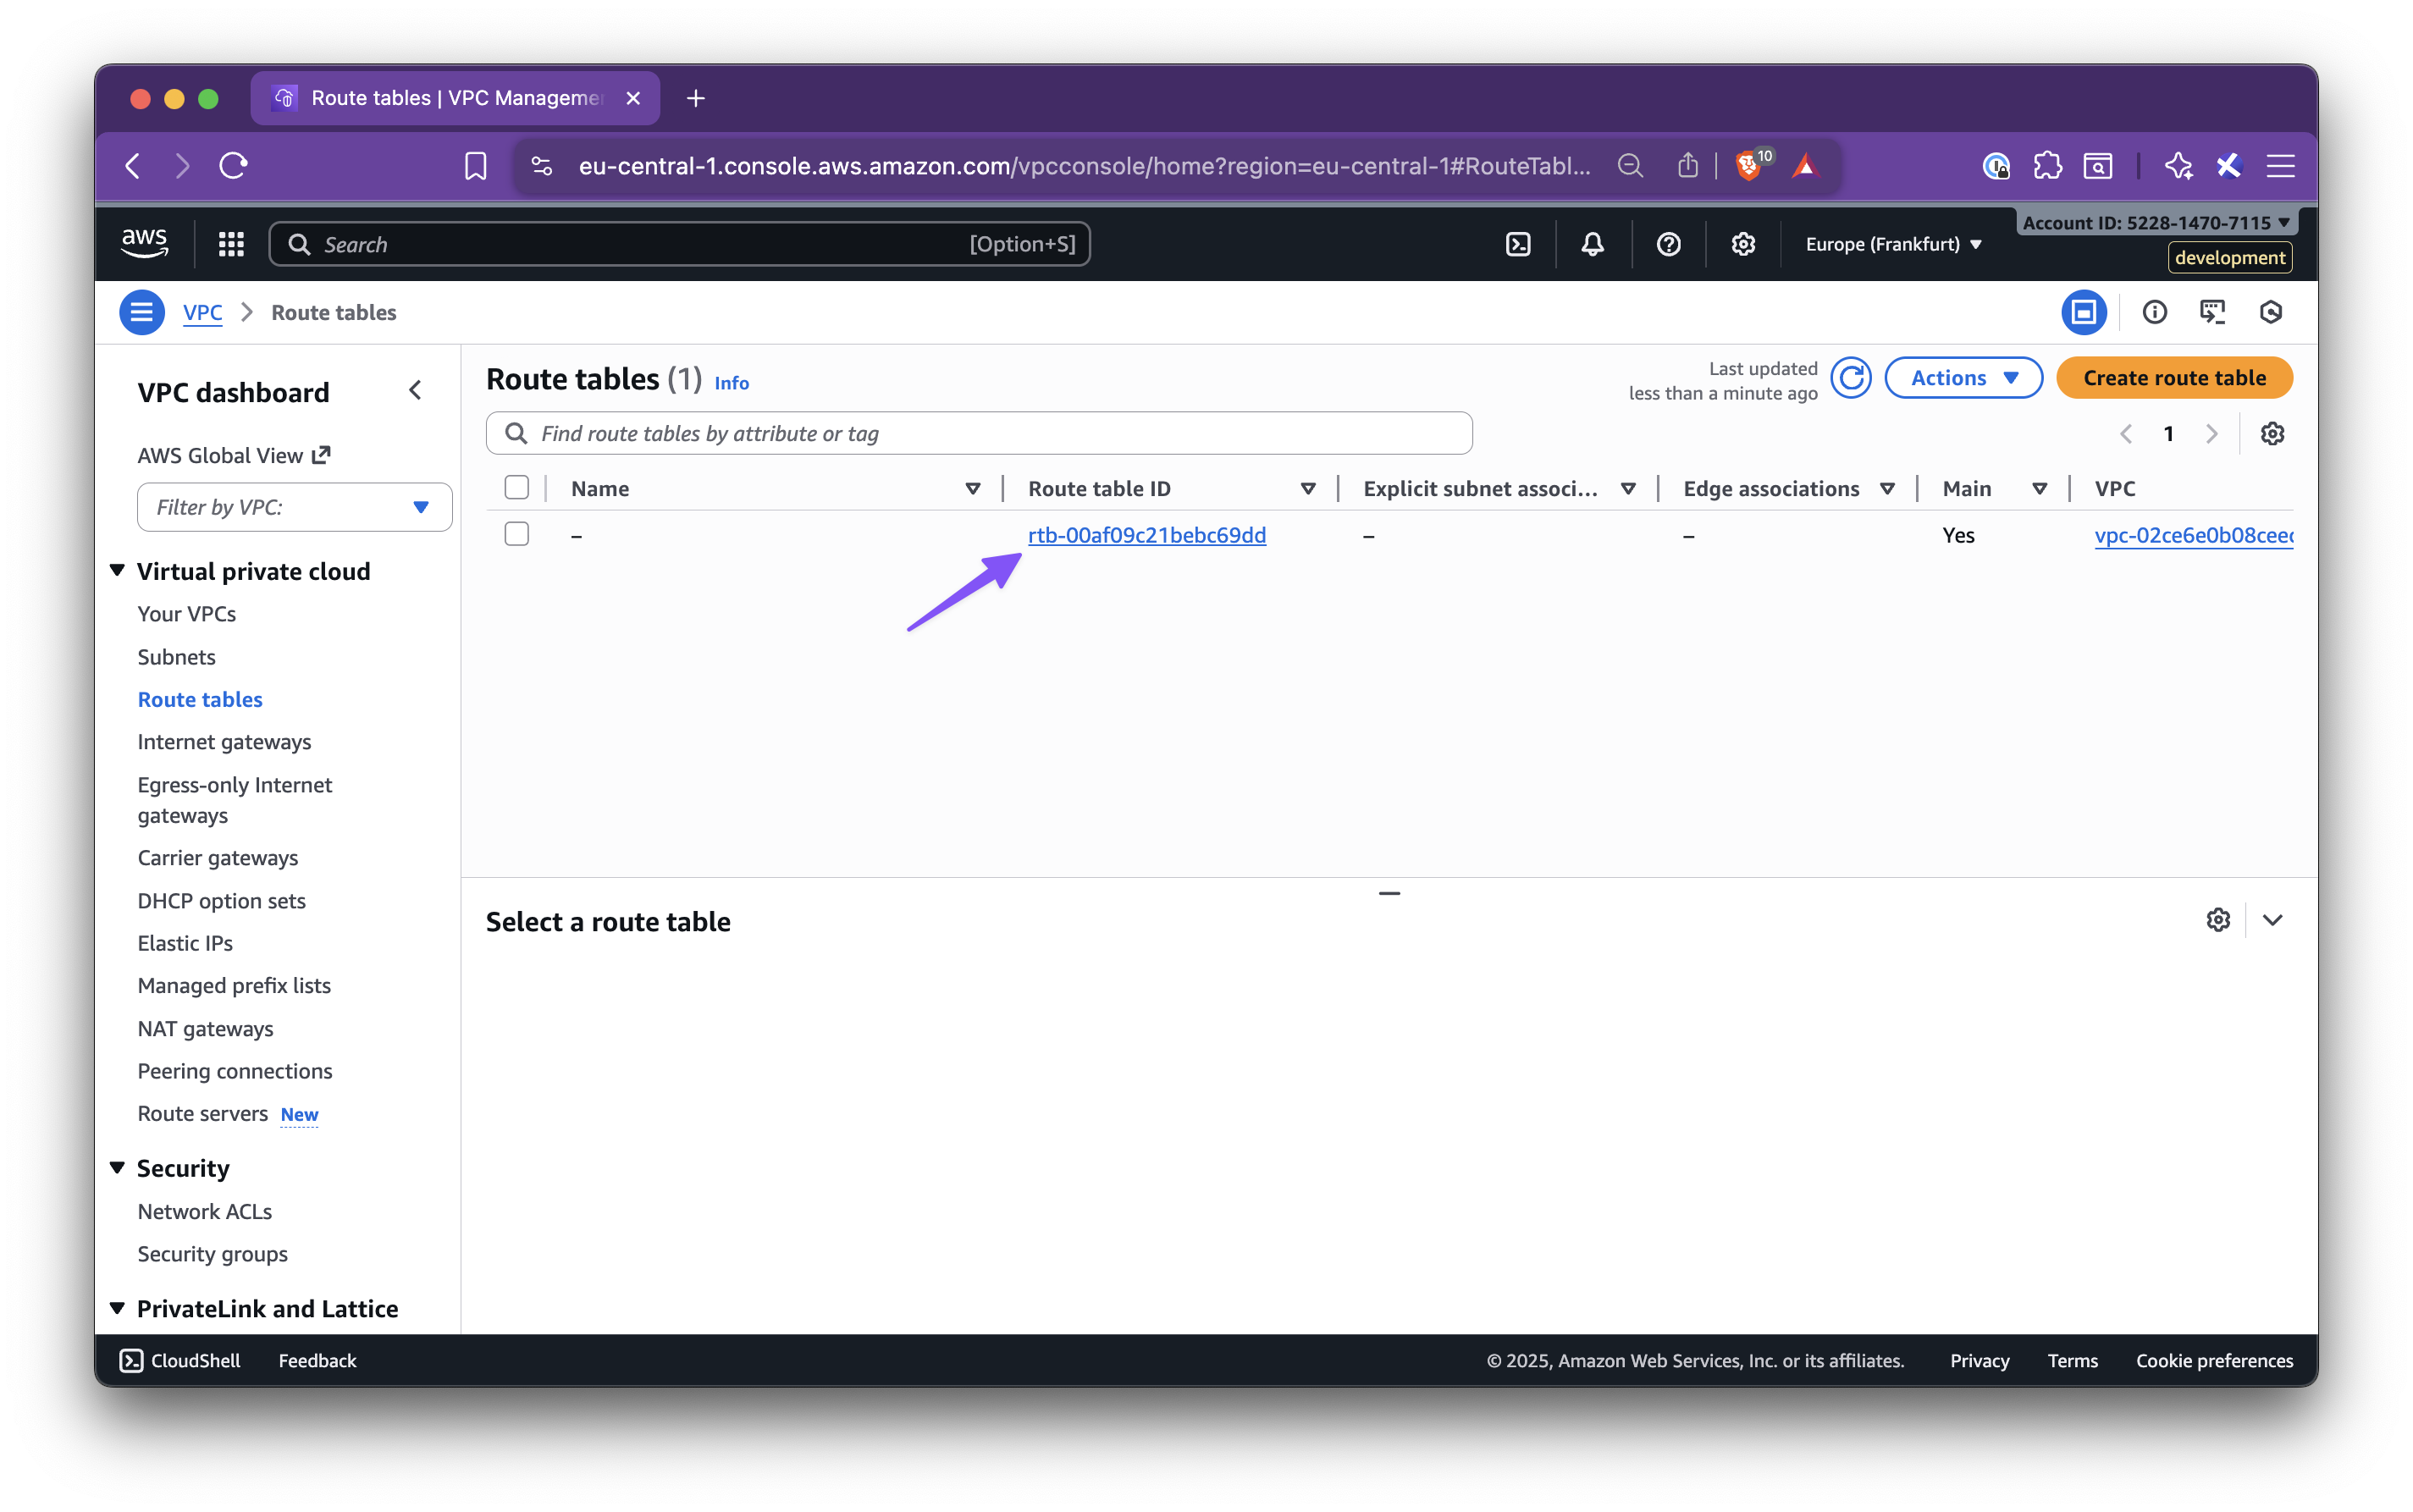Image resolution: width=2413 pixels, height=1512 pixels.
Task: Open route table list preferences gear
Action: pos(2272,433)
